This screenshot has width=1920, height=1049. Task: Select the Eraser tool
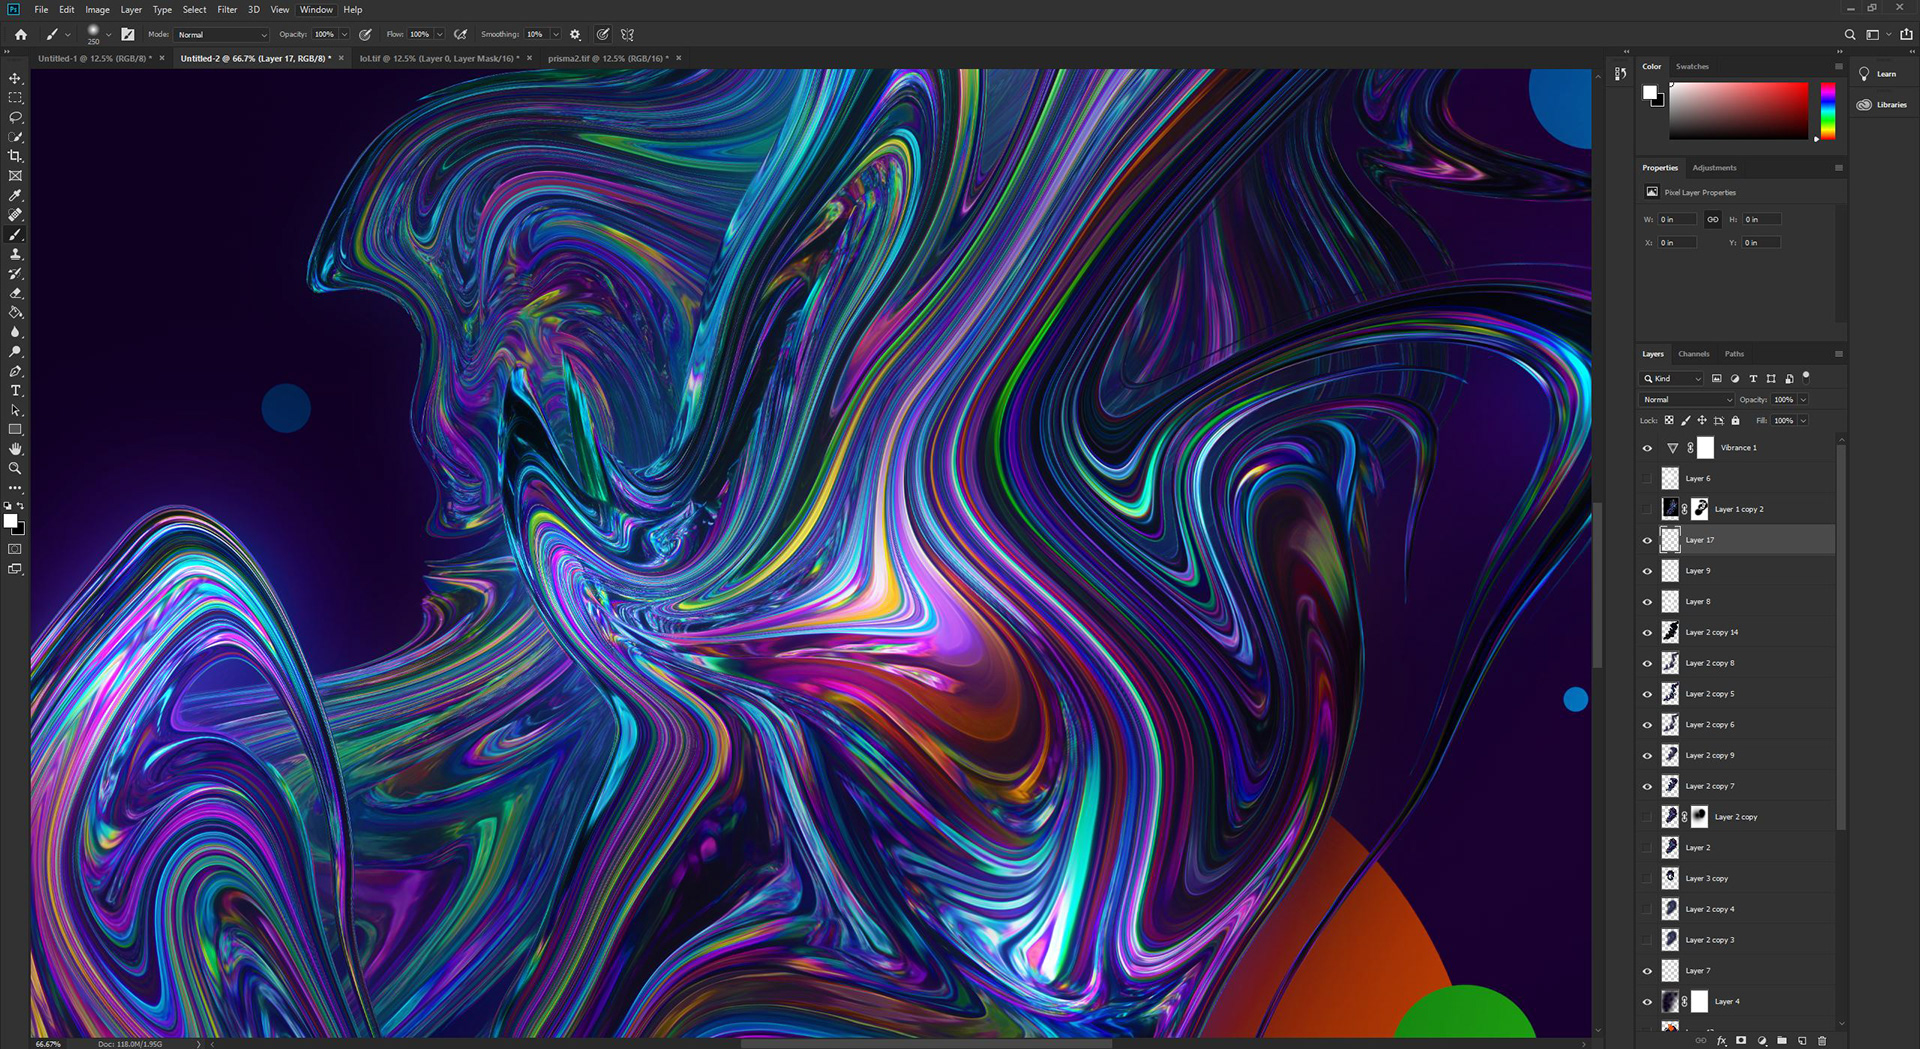tap(15, 293)
